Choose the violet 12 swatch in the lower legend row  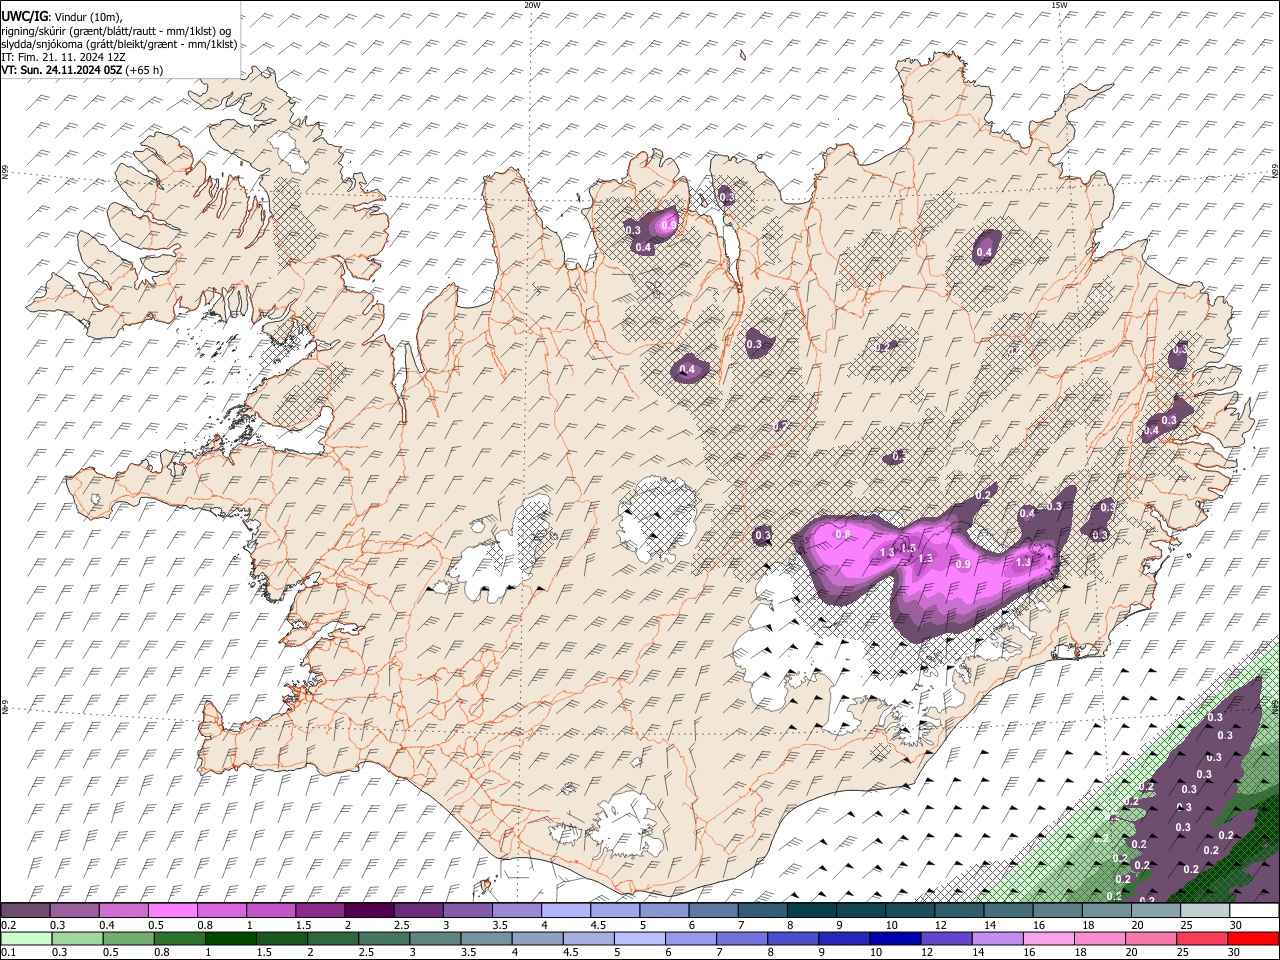click(x=945, y=938)
